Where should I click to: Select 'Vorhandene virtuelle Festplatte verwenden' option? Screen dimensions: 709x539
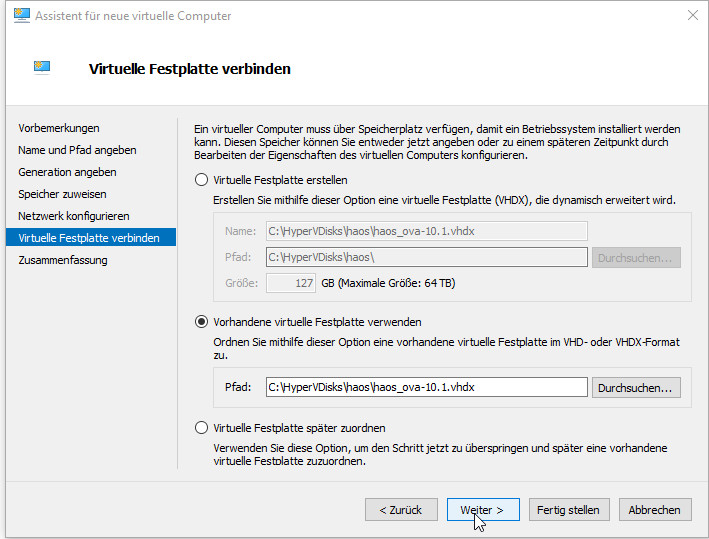[202, 322]
